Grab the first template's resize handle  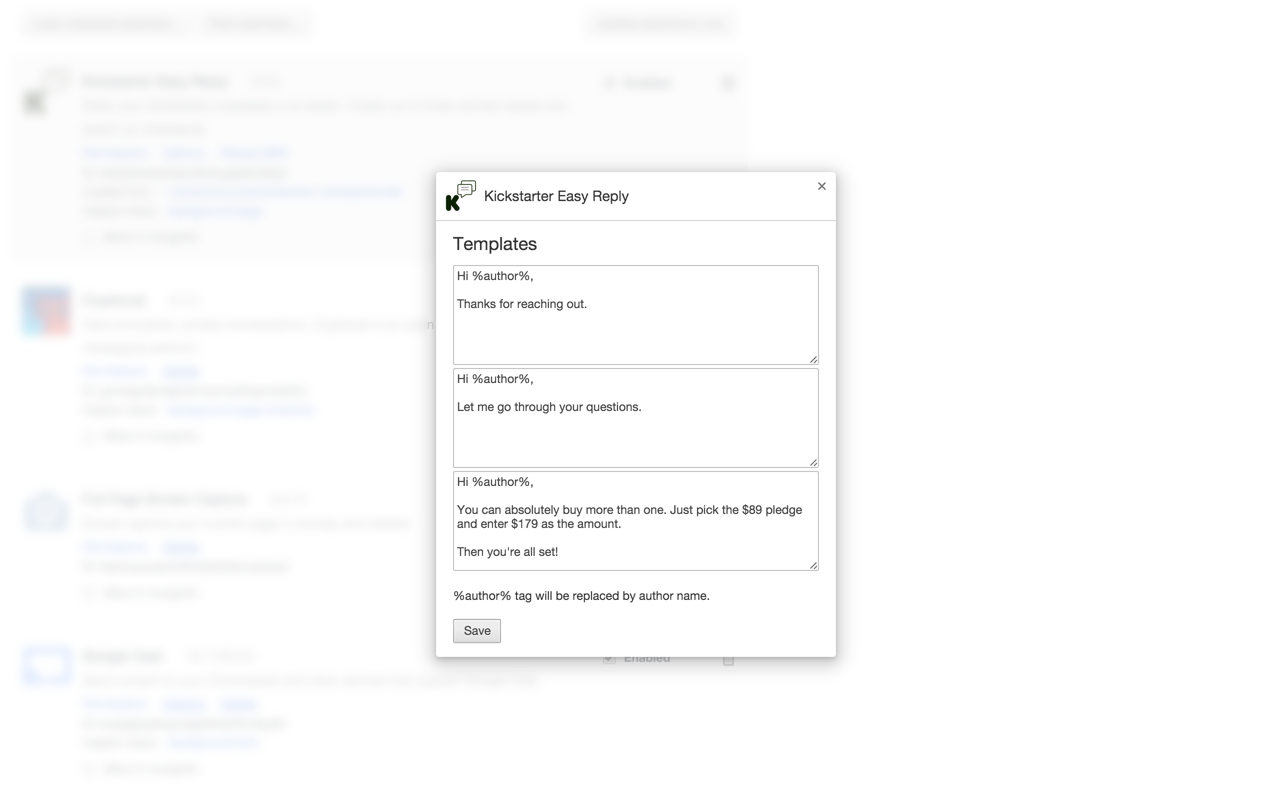[813, 359]
